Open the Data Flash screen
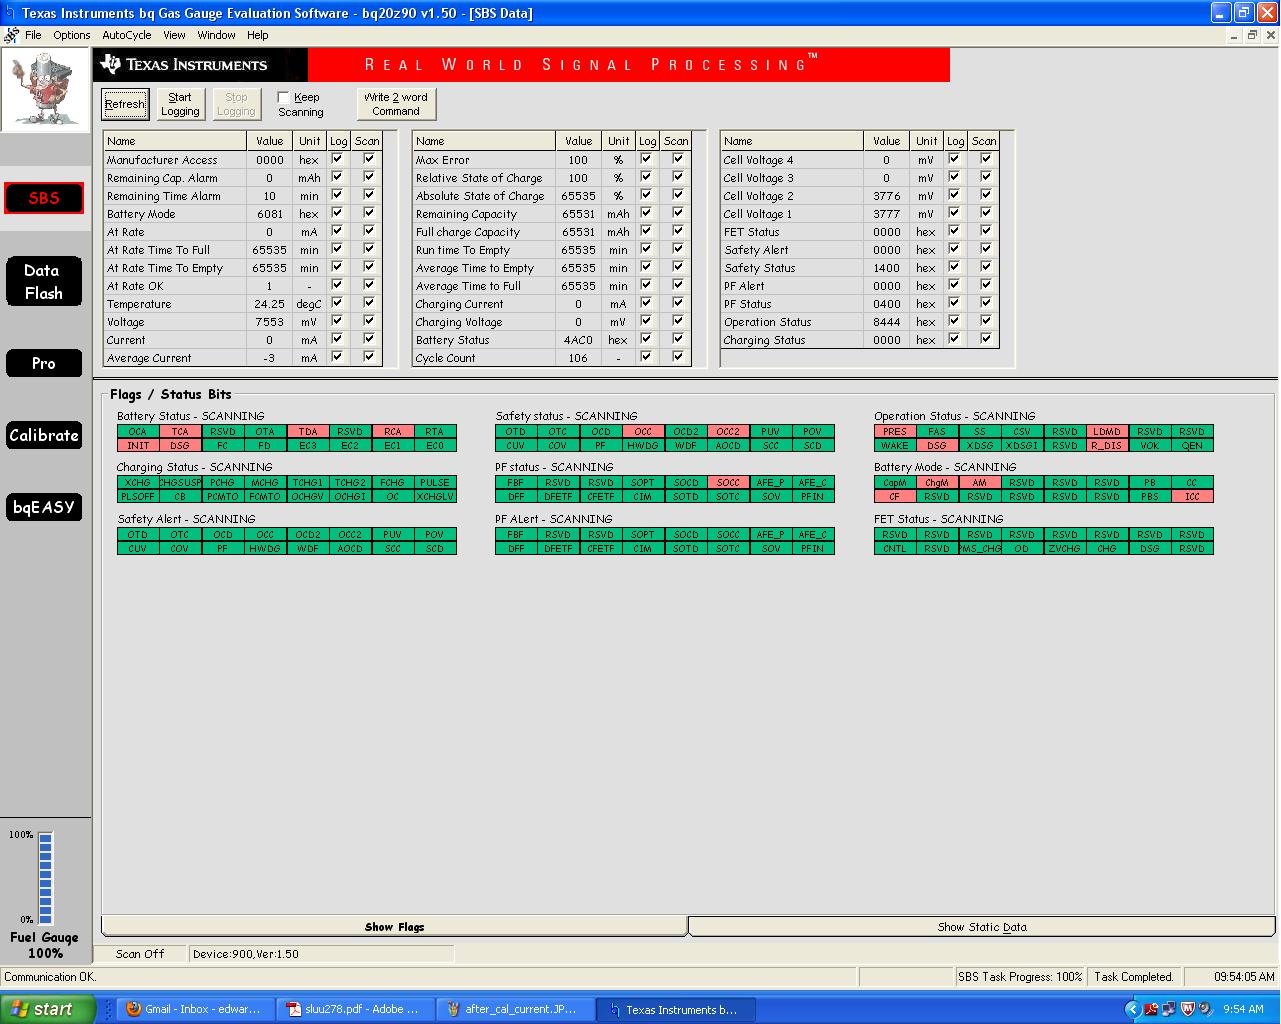 click(44, 282)
